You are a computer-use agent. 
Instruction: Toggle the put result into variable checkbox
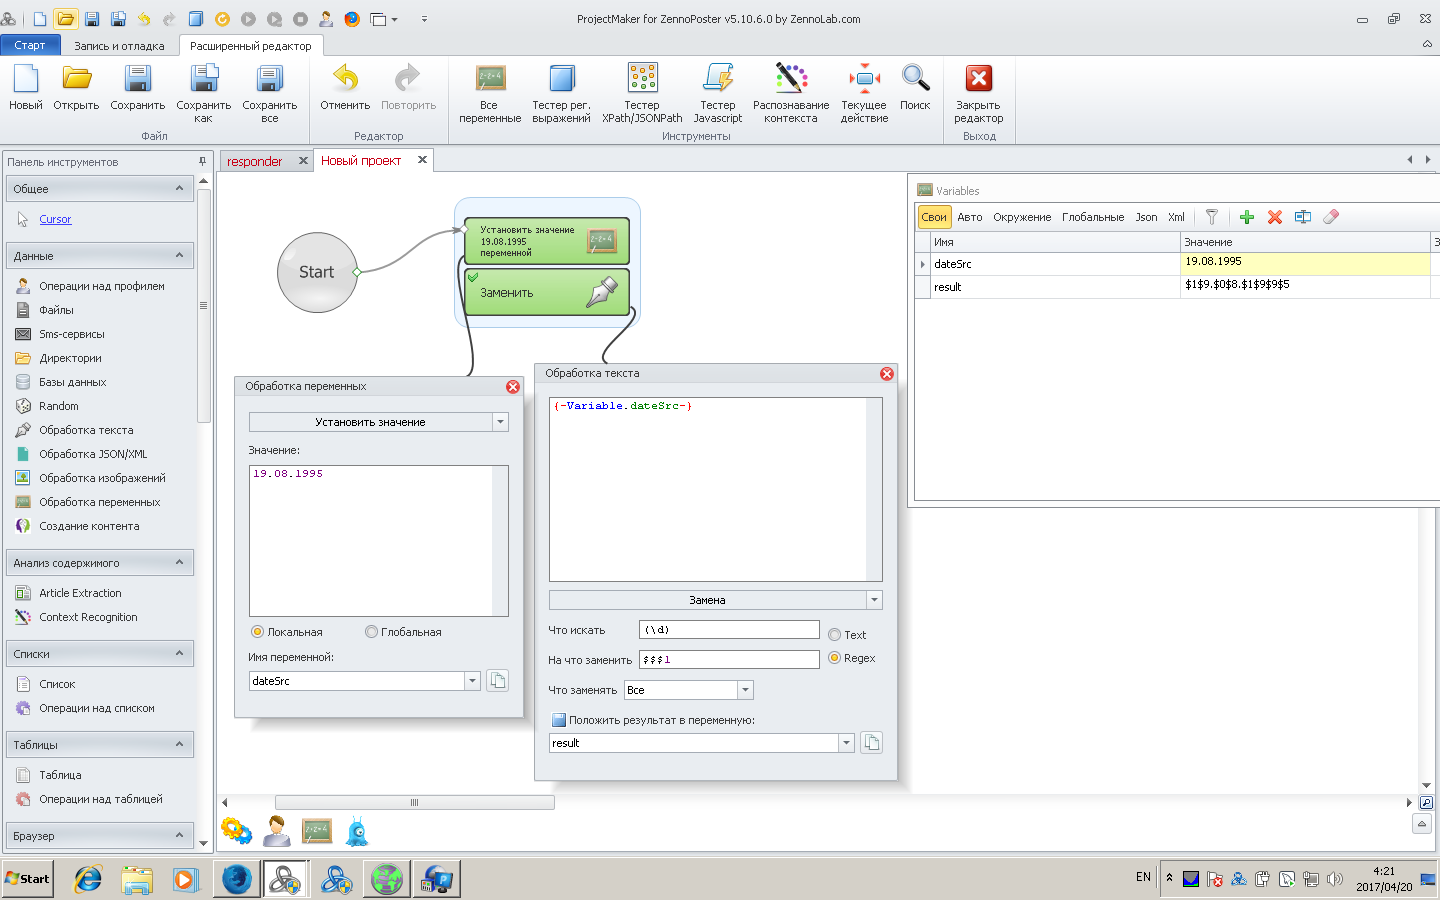(559, 720)
